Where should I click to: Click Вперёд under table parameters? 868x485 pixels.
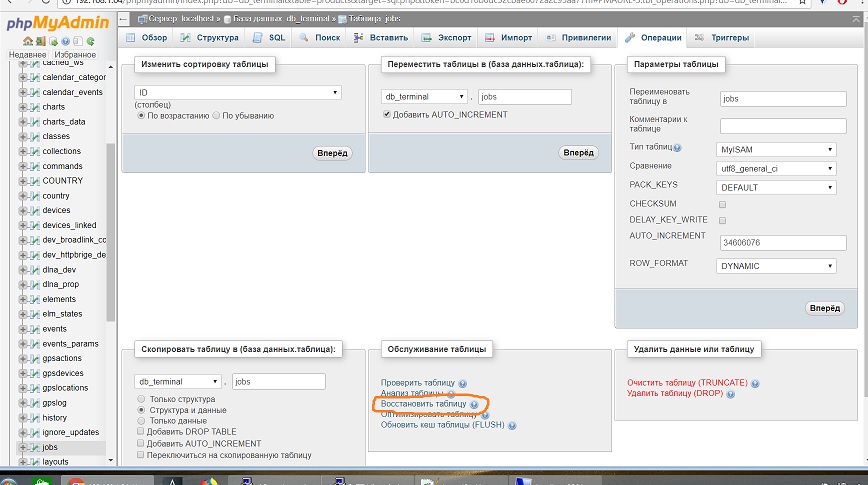coord(825,308)
